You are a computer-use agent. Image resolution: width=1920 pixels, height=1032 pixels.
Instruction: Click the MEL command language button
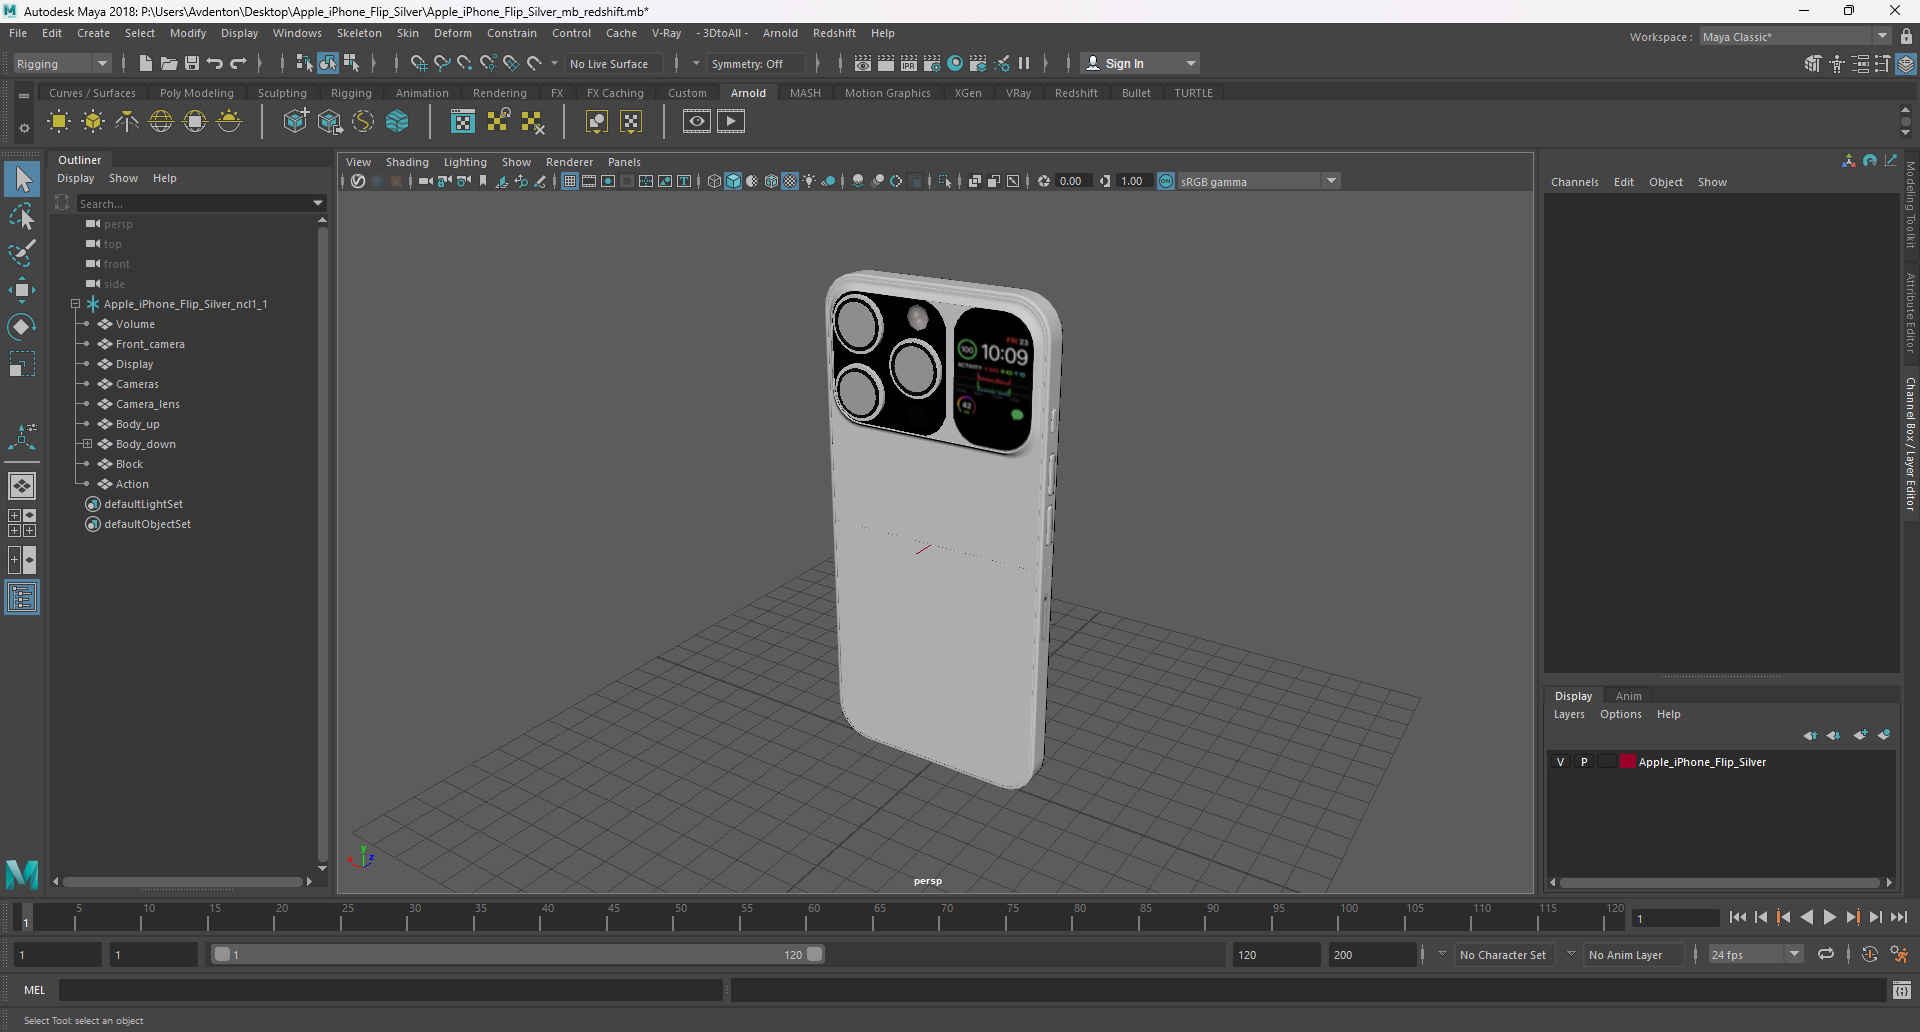click(x=35, y=990)
